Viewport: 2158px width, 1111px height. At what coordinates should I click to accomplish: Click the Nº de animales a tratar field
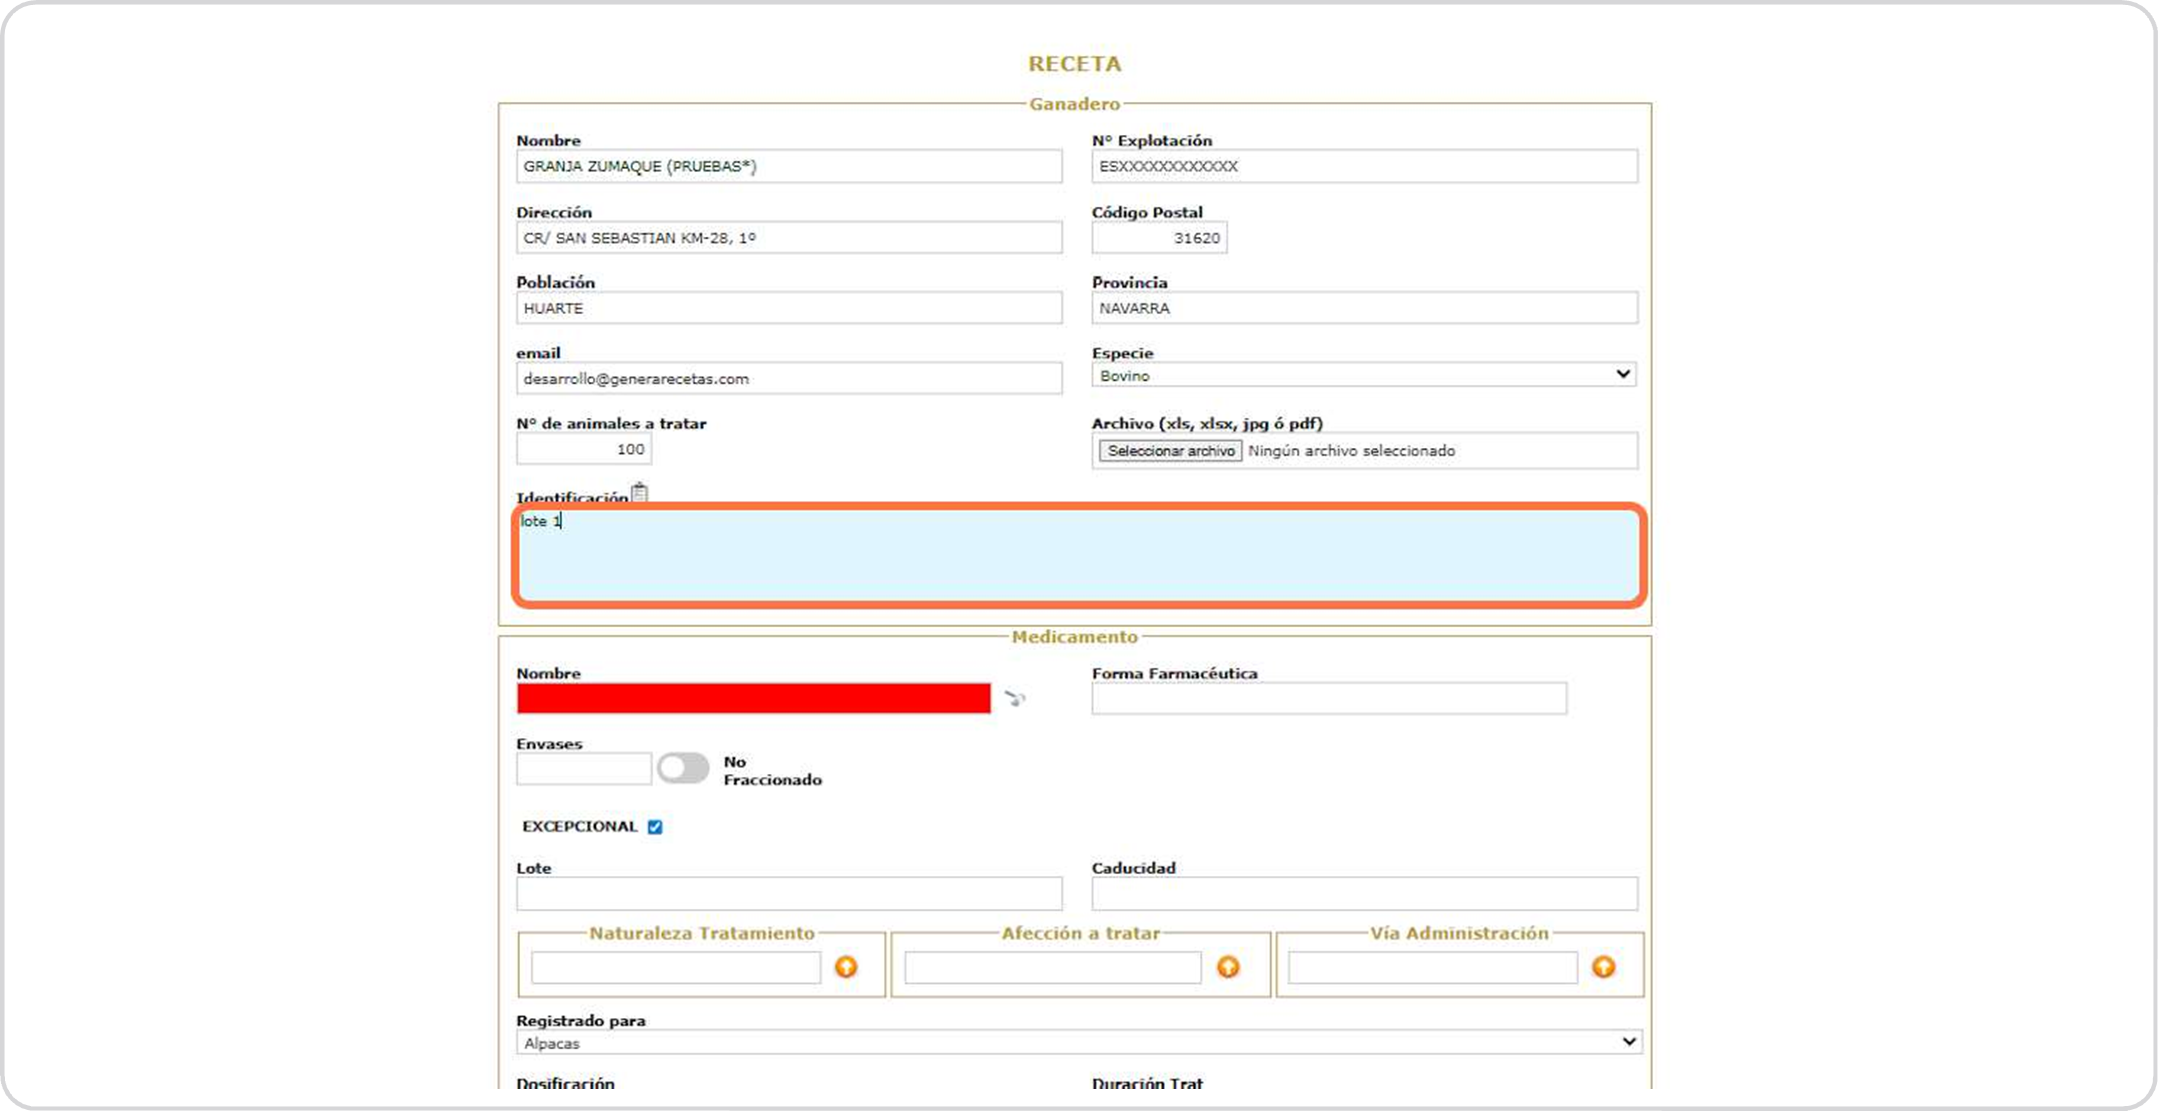click(x=584, y=449)
